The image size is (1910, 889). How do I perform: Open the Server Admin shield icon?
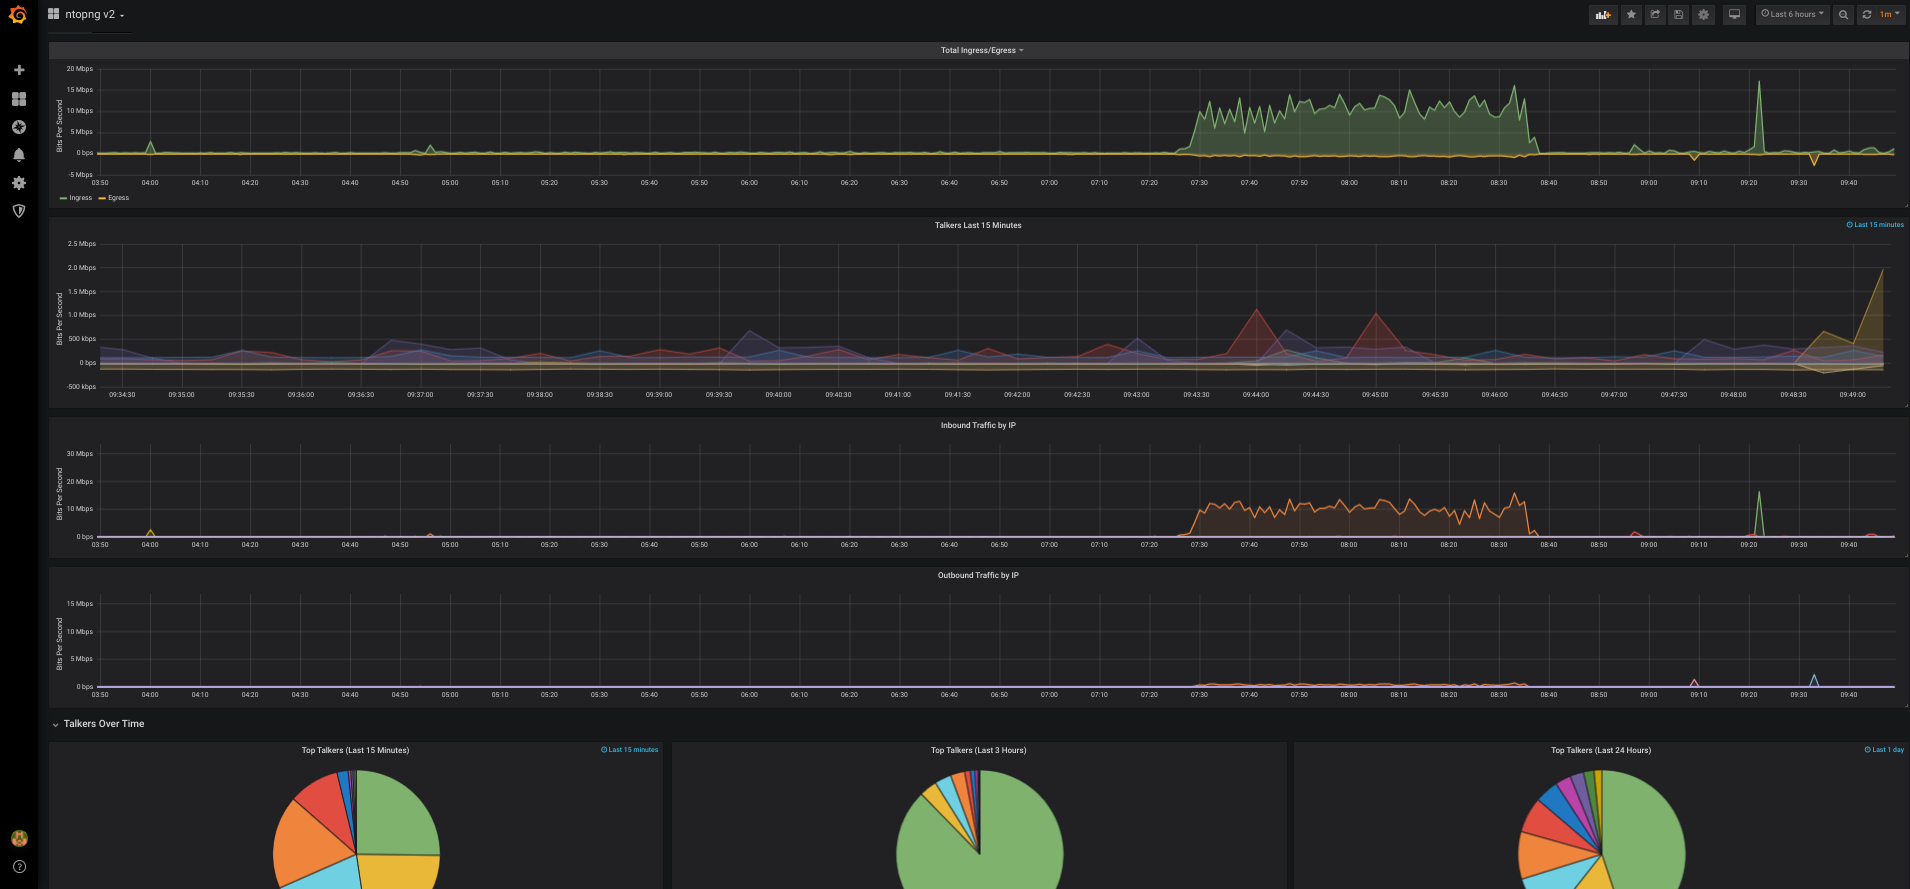pos(18,211)
